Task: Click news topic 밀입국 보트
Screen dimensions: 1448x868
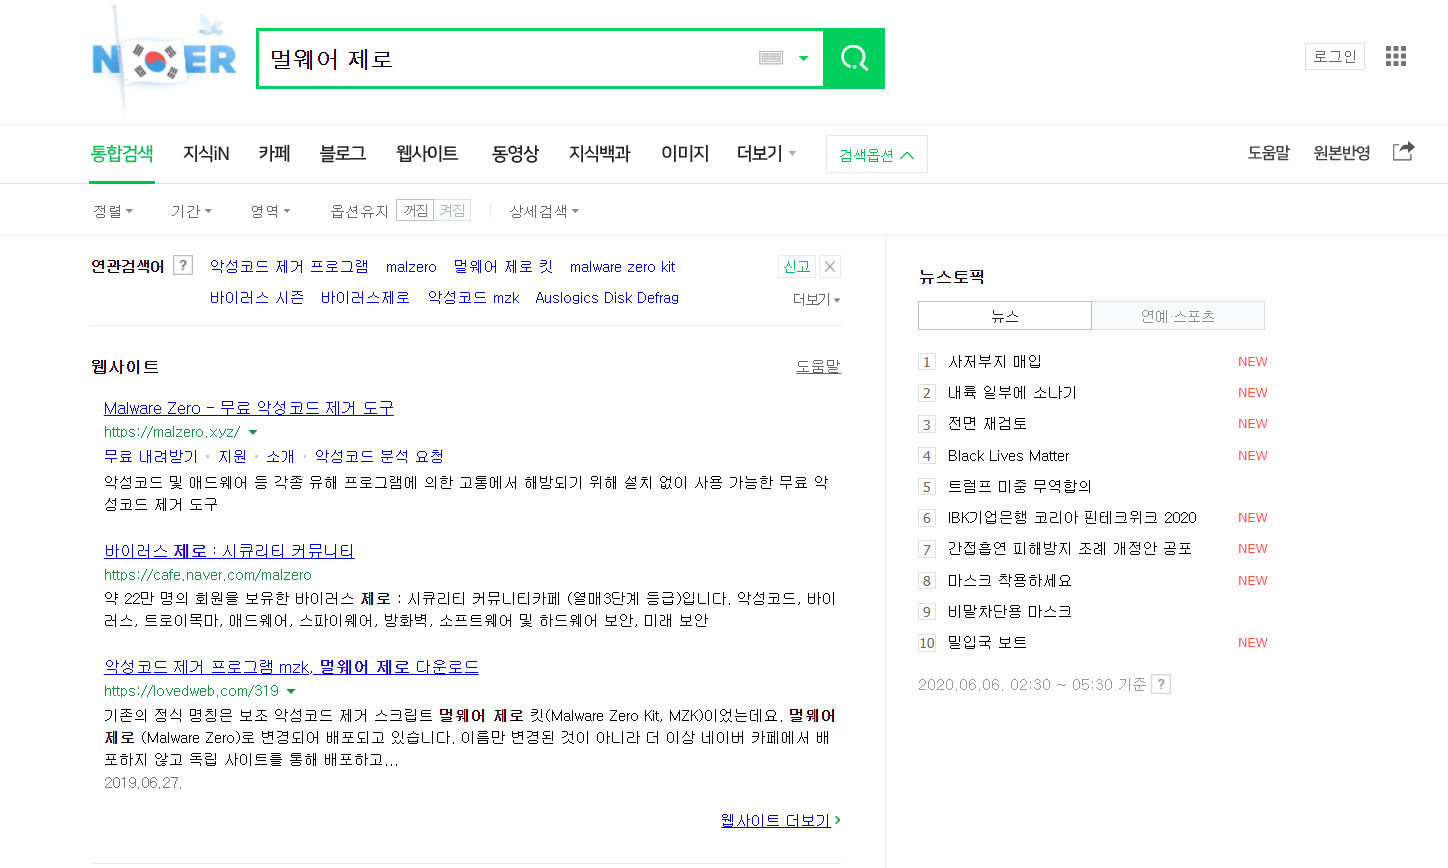Action: click(x=987, y=642)
